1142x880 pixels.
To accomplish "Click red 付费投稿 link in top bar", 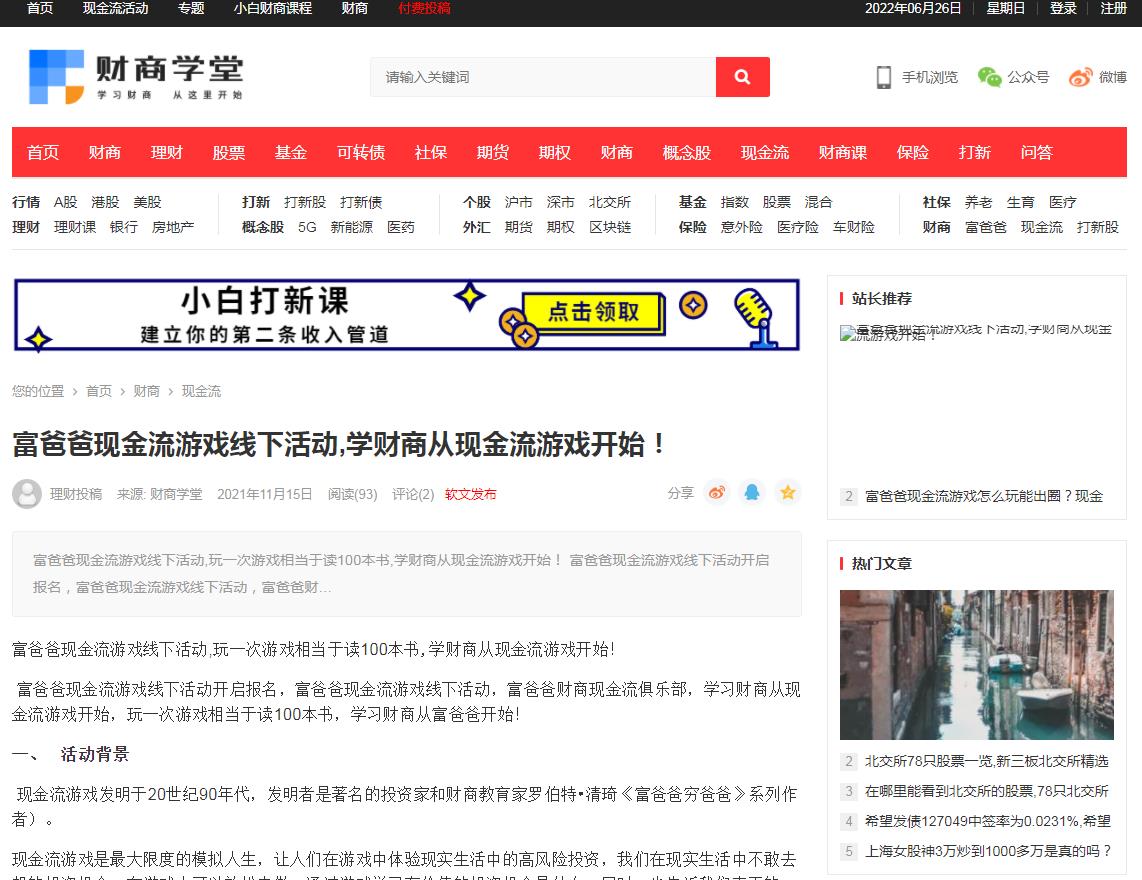I will tap(424, 8).
